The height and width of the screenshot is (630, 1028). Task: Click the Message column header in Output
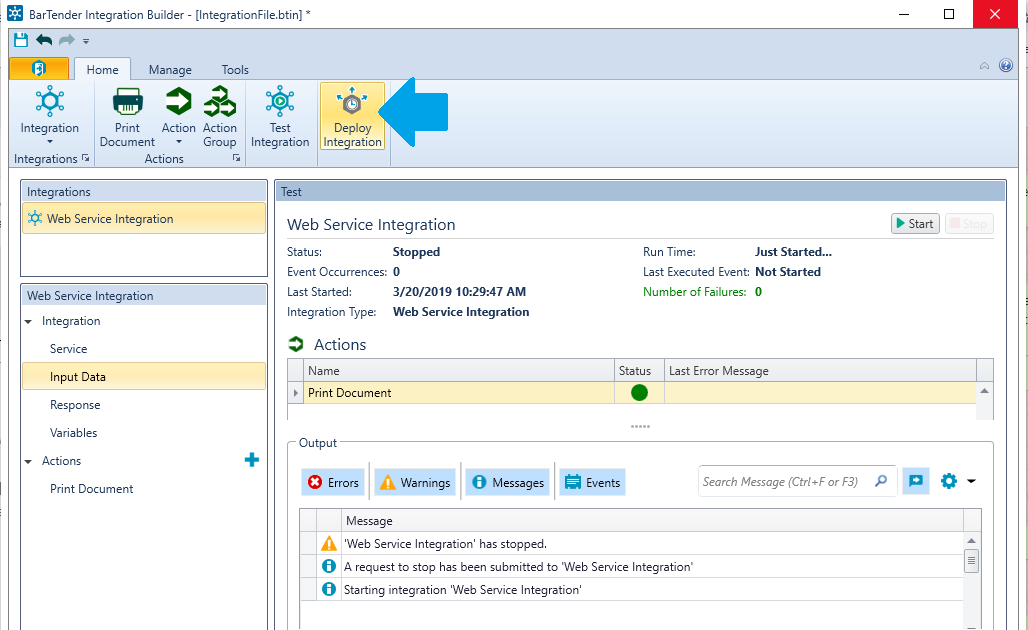point(653,521)
